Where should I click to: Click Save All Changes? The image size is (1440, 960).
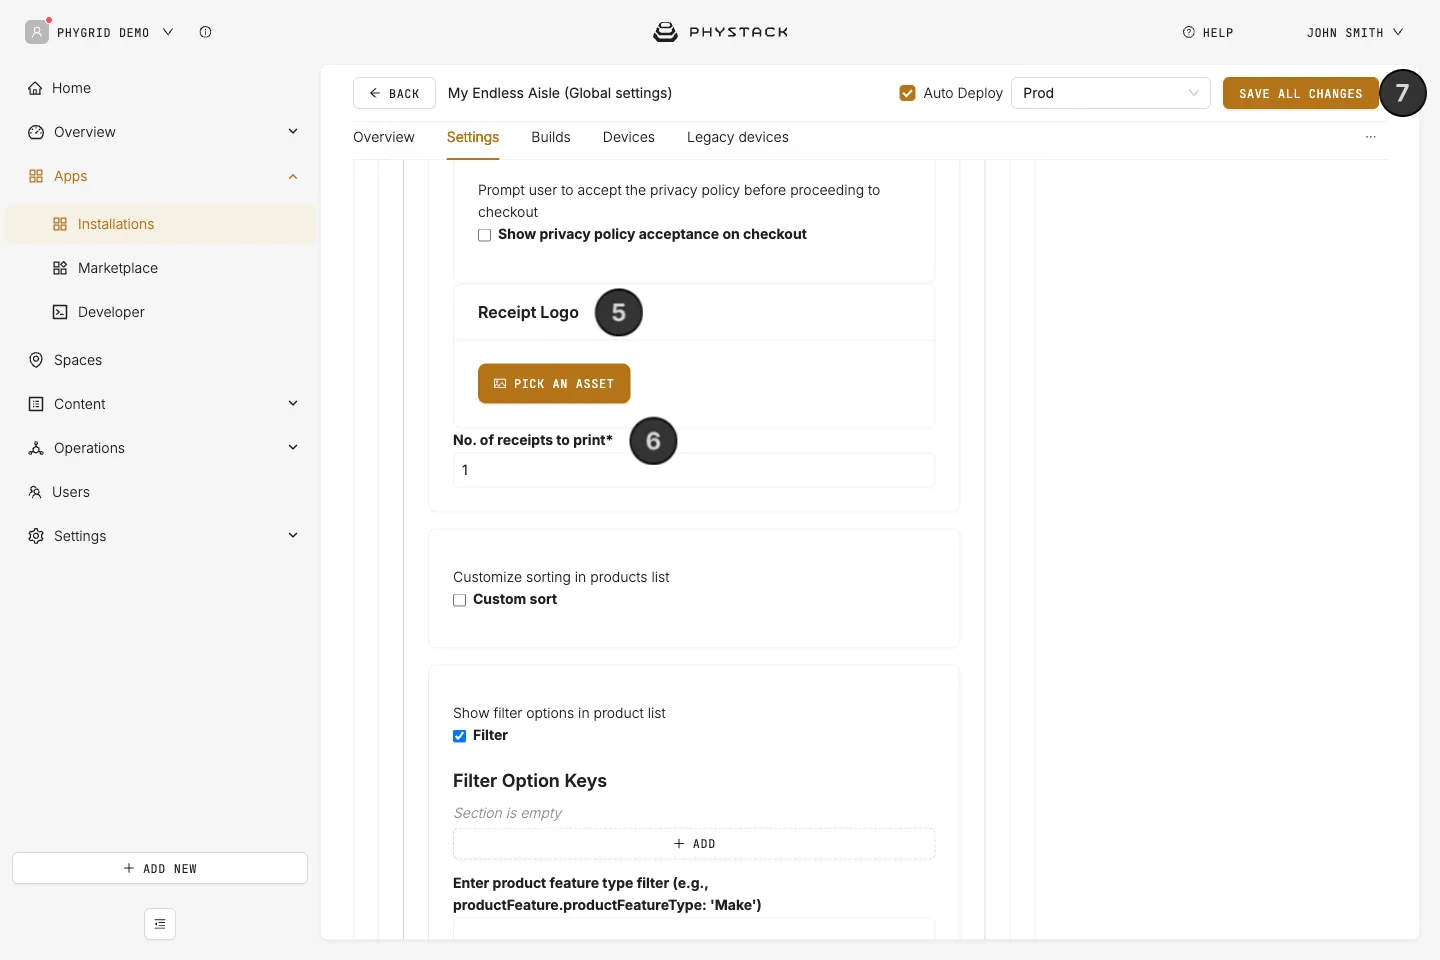pyautogui.click(x=1301, y=93)
